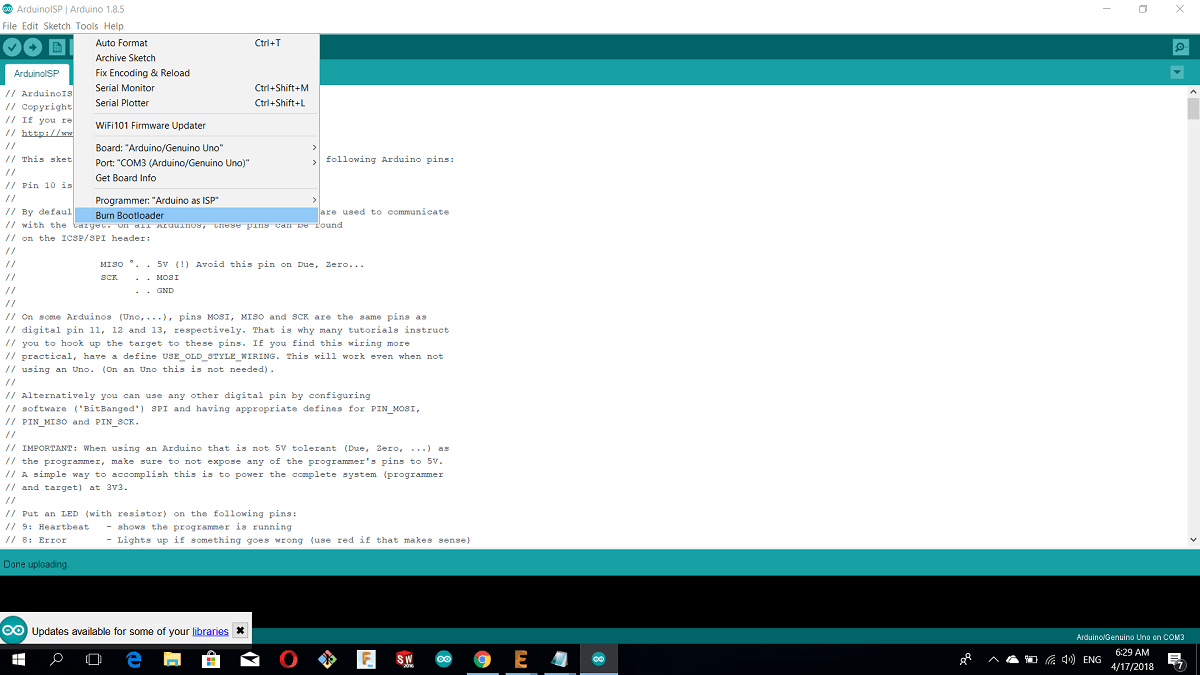Click the scrollbar up arrow in editor

[x=1193, y=91]
